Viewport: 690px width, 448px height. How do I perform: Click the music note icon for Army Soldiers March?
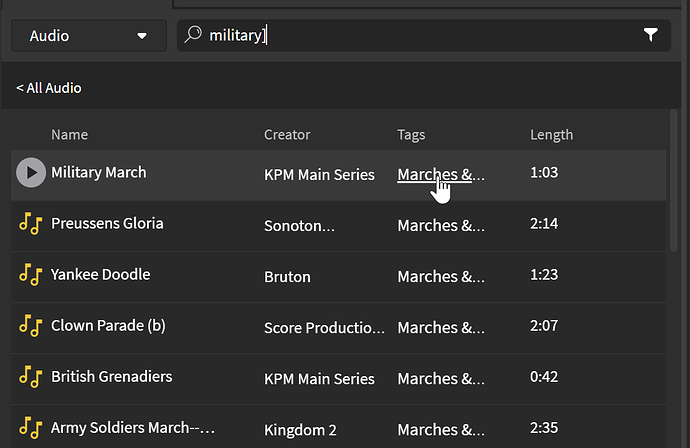pos(30,428)
